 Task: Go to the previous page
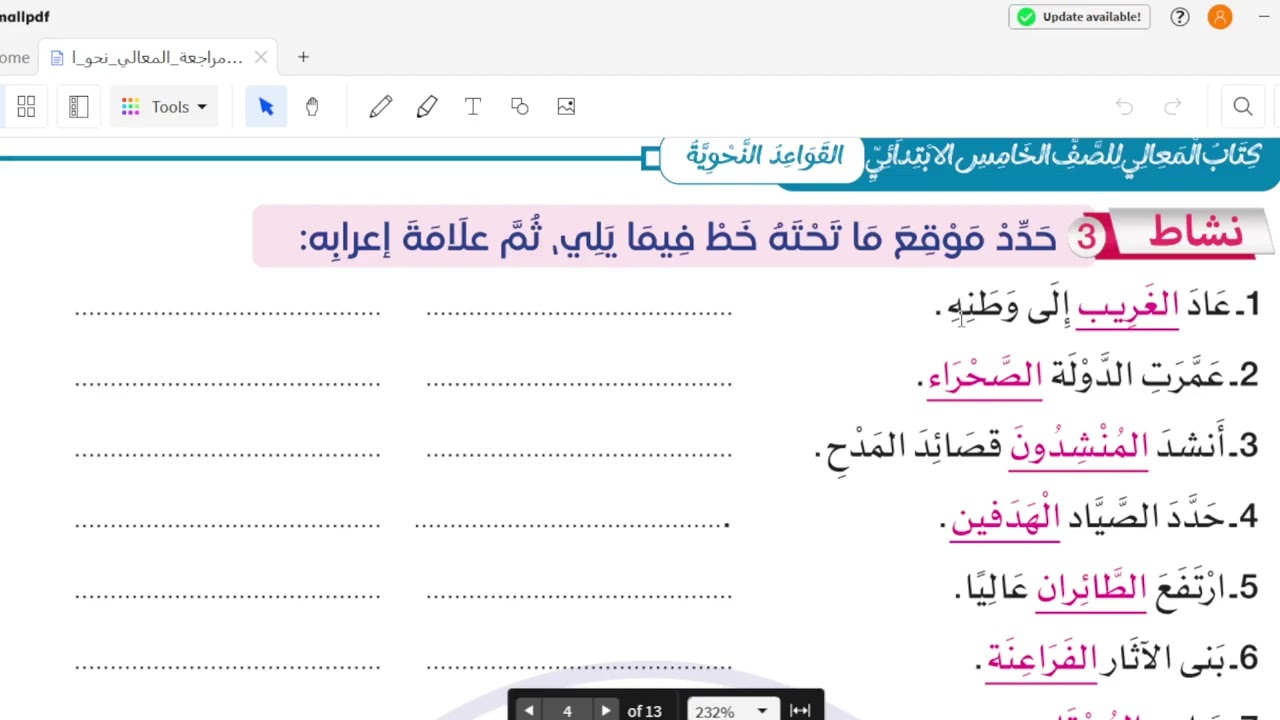tap(529, 710)
